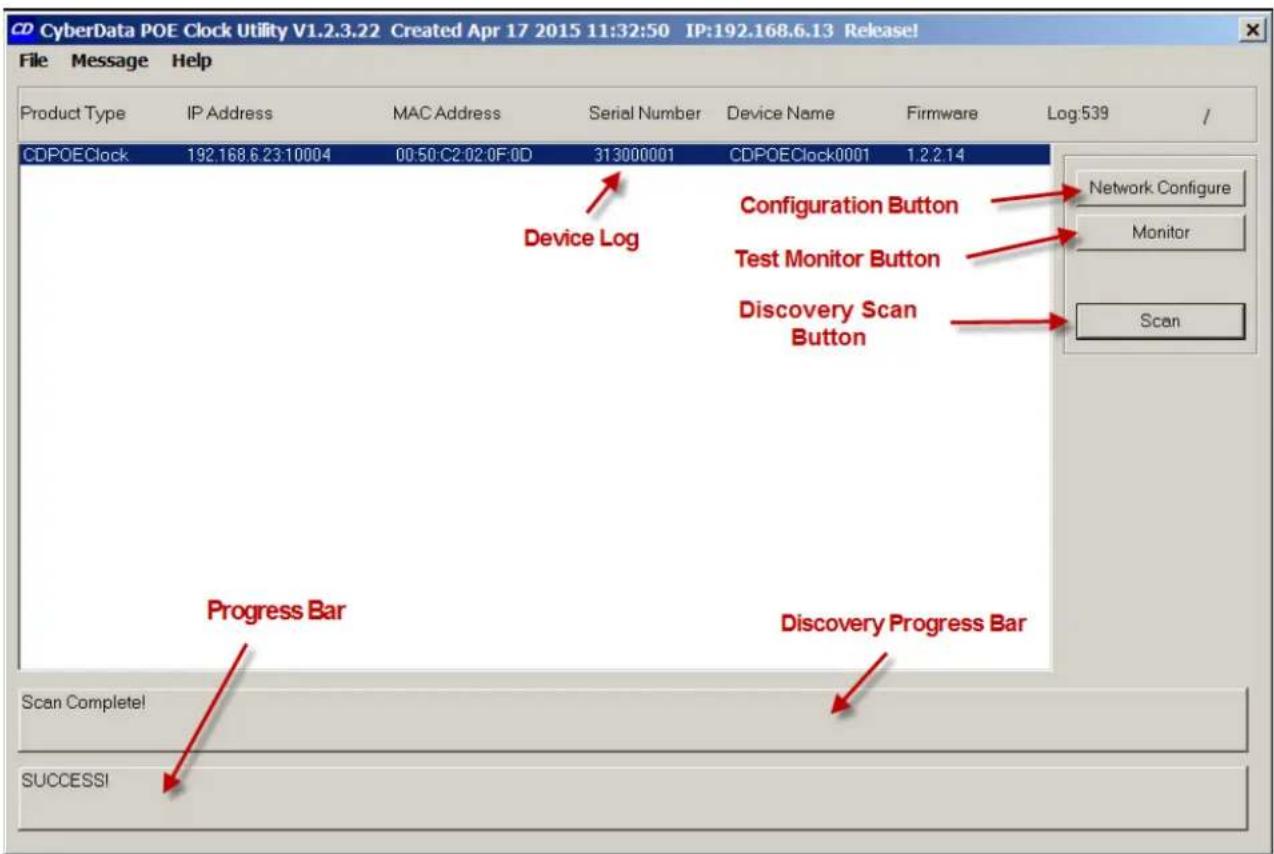Click the Serial Number column header

tap(645, 113)
